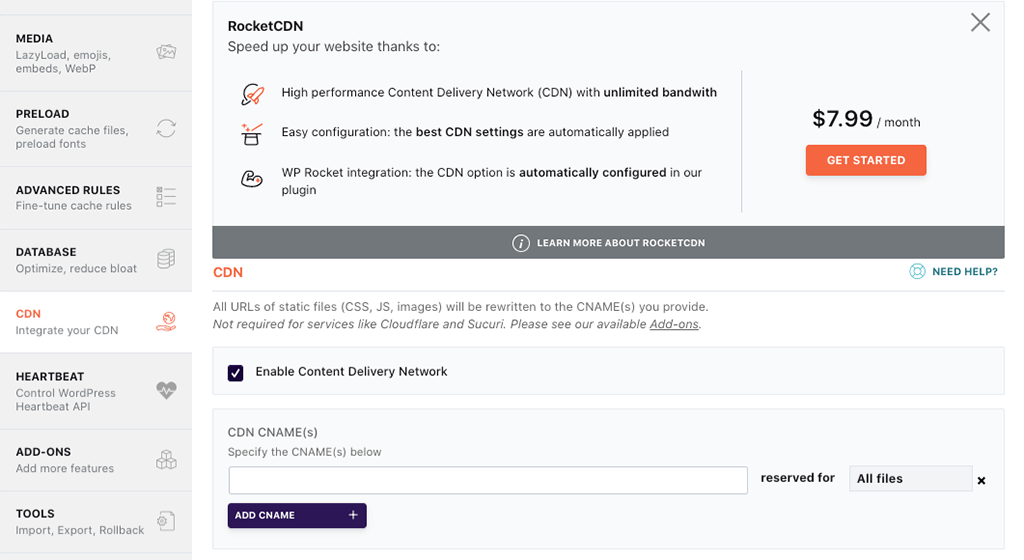
Task: Open the 'All files' reserved-for dropdown
Action: [910, 479]
